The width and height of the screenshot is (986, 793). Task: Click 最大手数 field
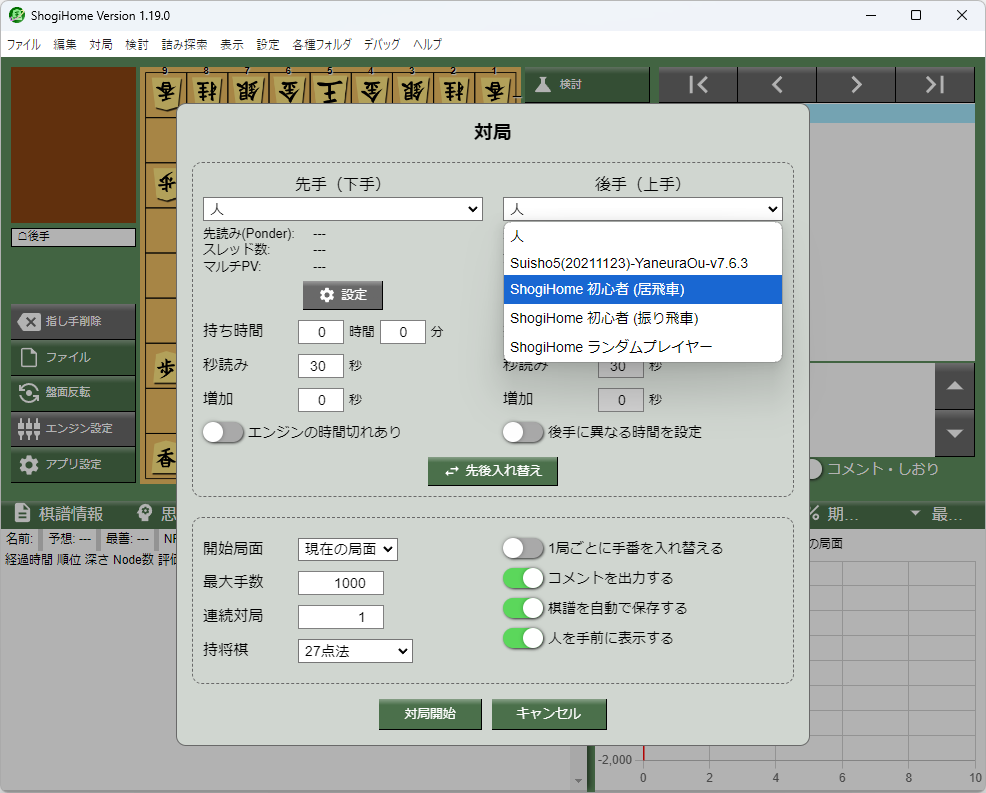pyautogui.click(x=341, y=583)
